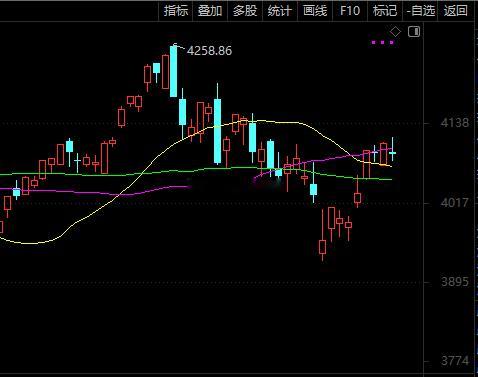
Task: Open the 指标 indicators menu
Action: 176,11
